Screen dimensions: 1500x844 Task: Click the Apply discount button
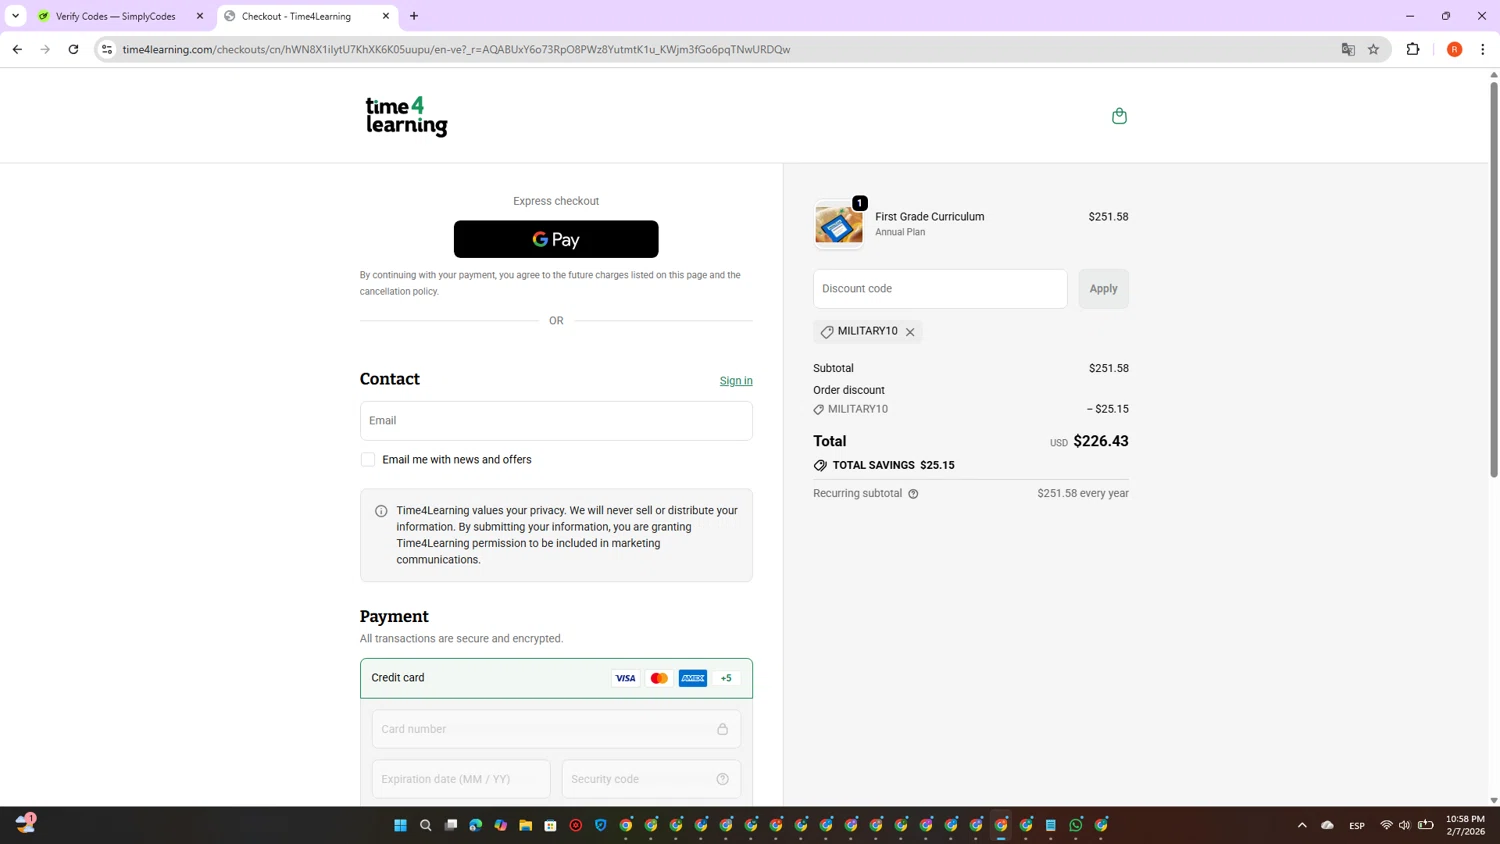click(1103, 289)
